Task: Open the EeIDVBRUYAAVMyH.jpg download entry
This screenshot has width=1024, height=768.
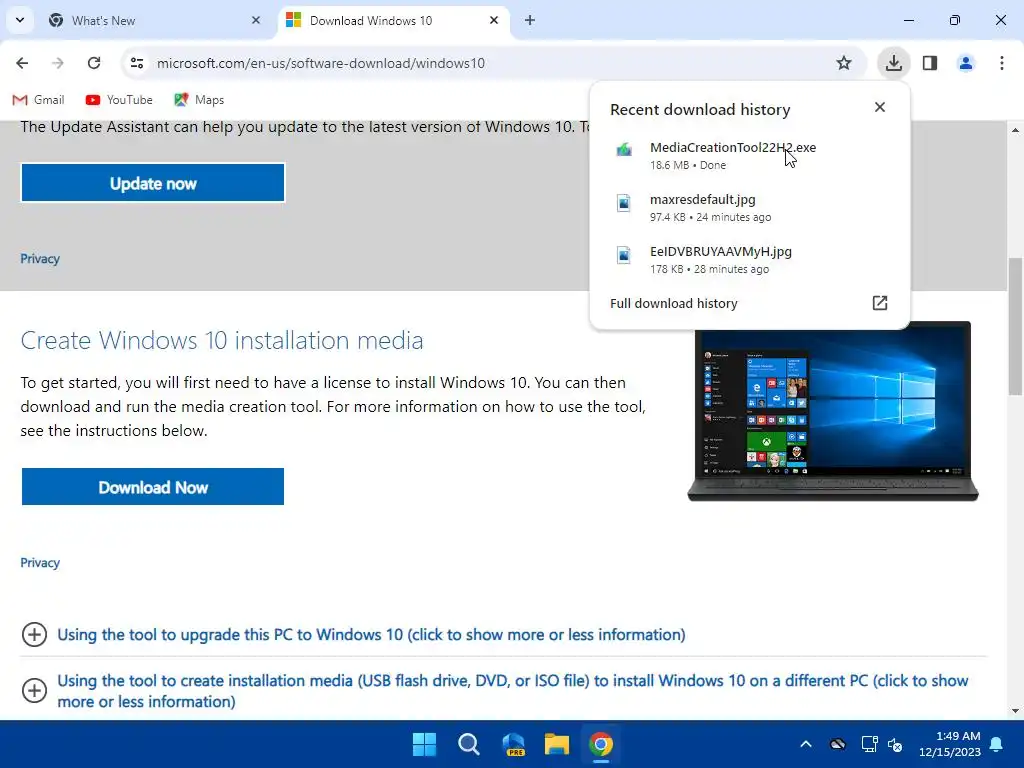Action: point(748,260)
